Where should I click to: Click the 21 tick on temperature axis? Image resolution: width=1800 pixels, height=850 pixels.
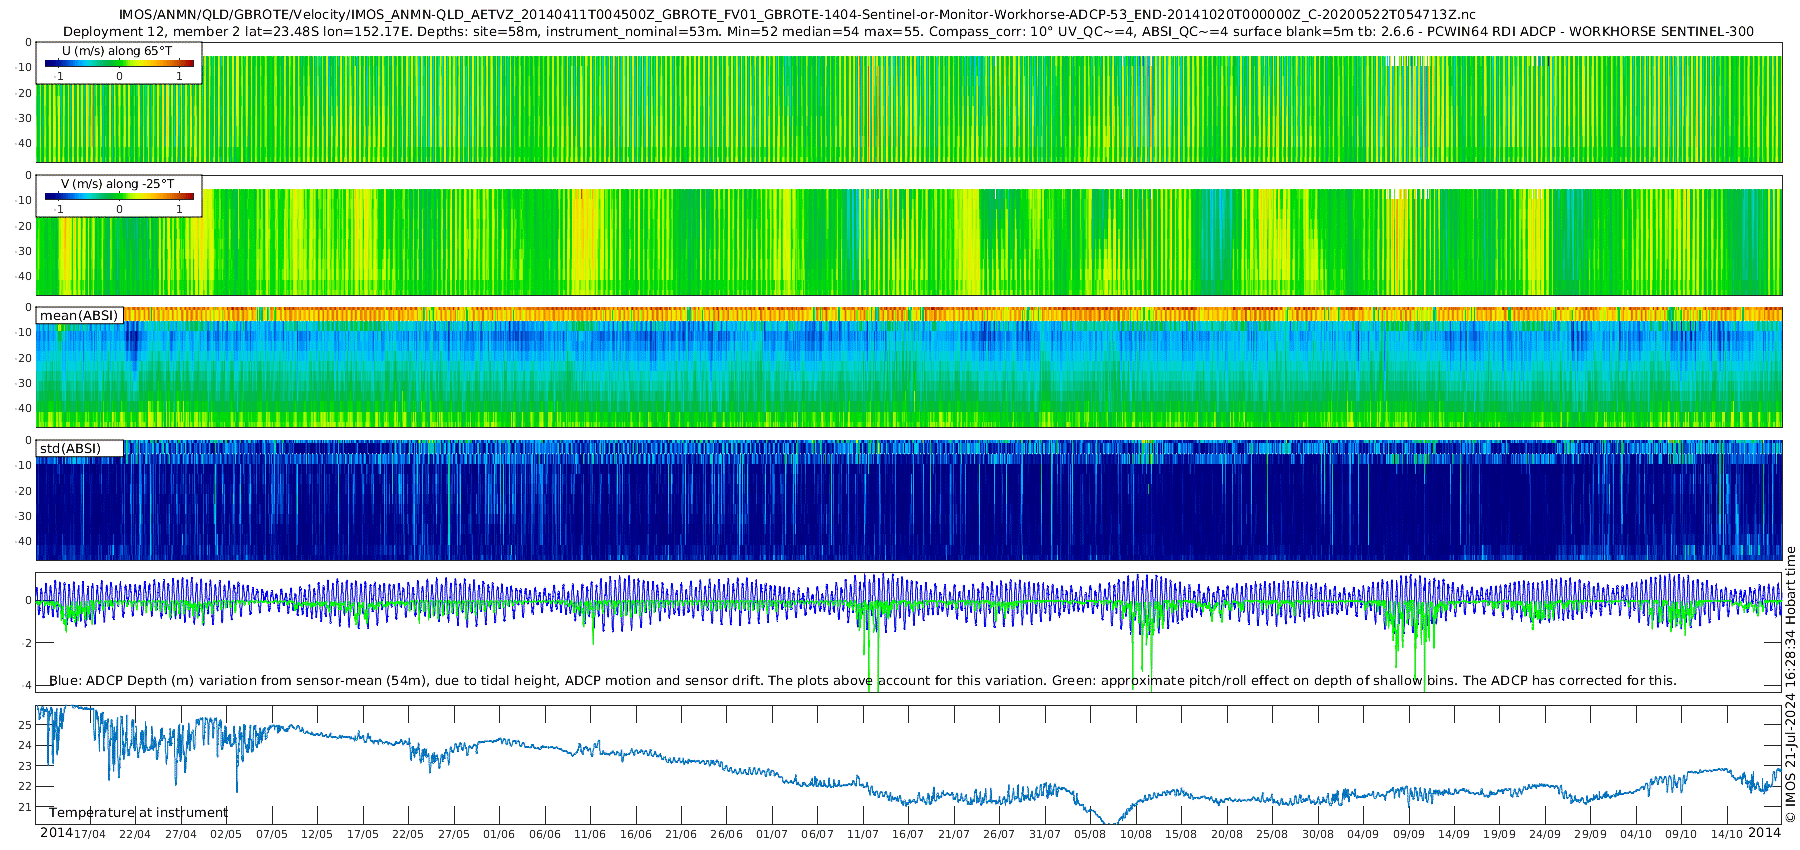tap(26, 807)
